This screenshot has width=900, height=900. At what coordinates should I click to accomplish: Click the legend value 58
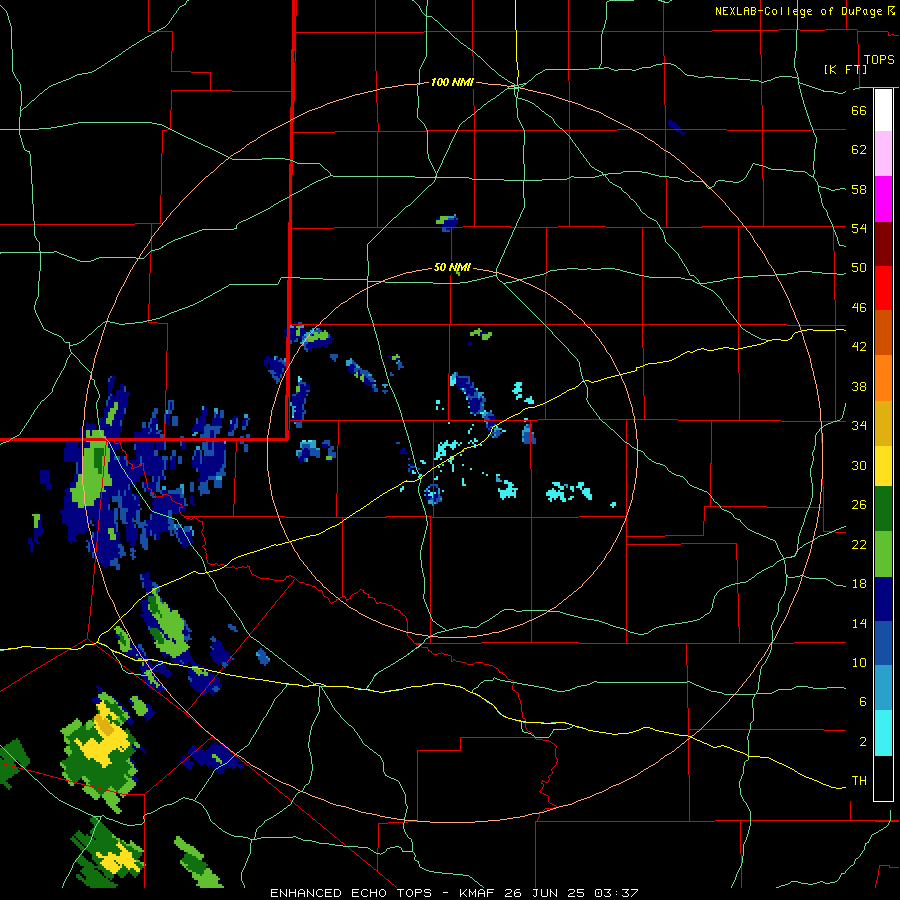859,189
